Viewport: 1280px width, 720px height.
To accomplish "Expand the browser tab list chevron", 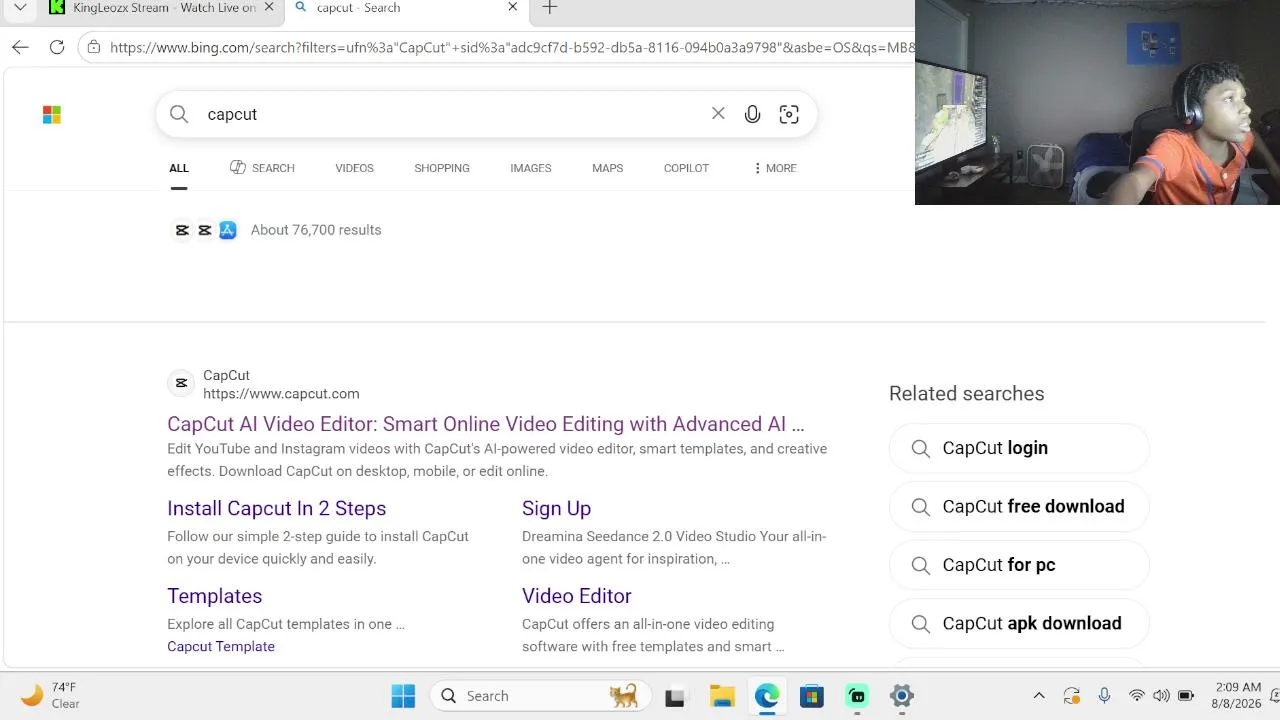I will click(20, 8).
